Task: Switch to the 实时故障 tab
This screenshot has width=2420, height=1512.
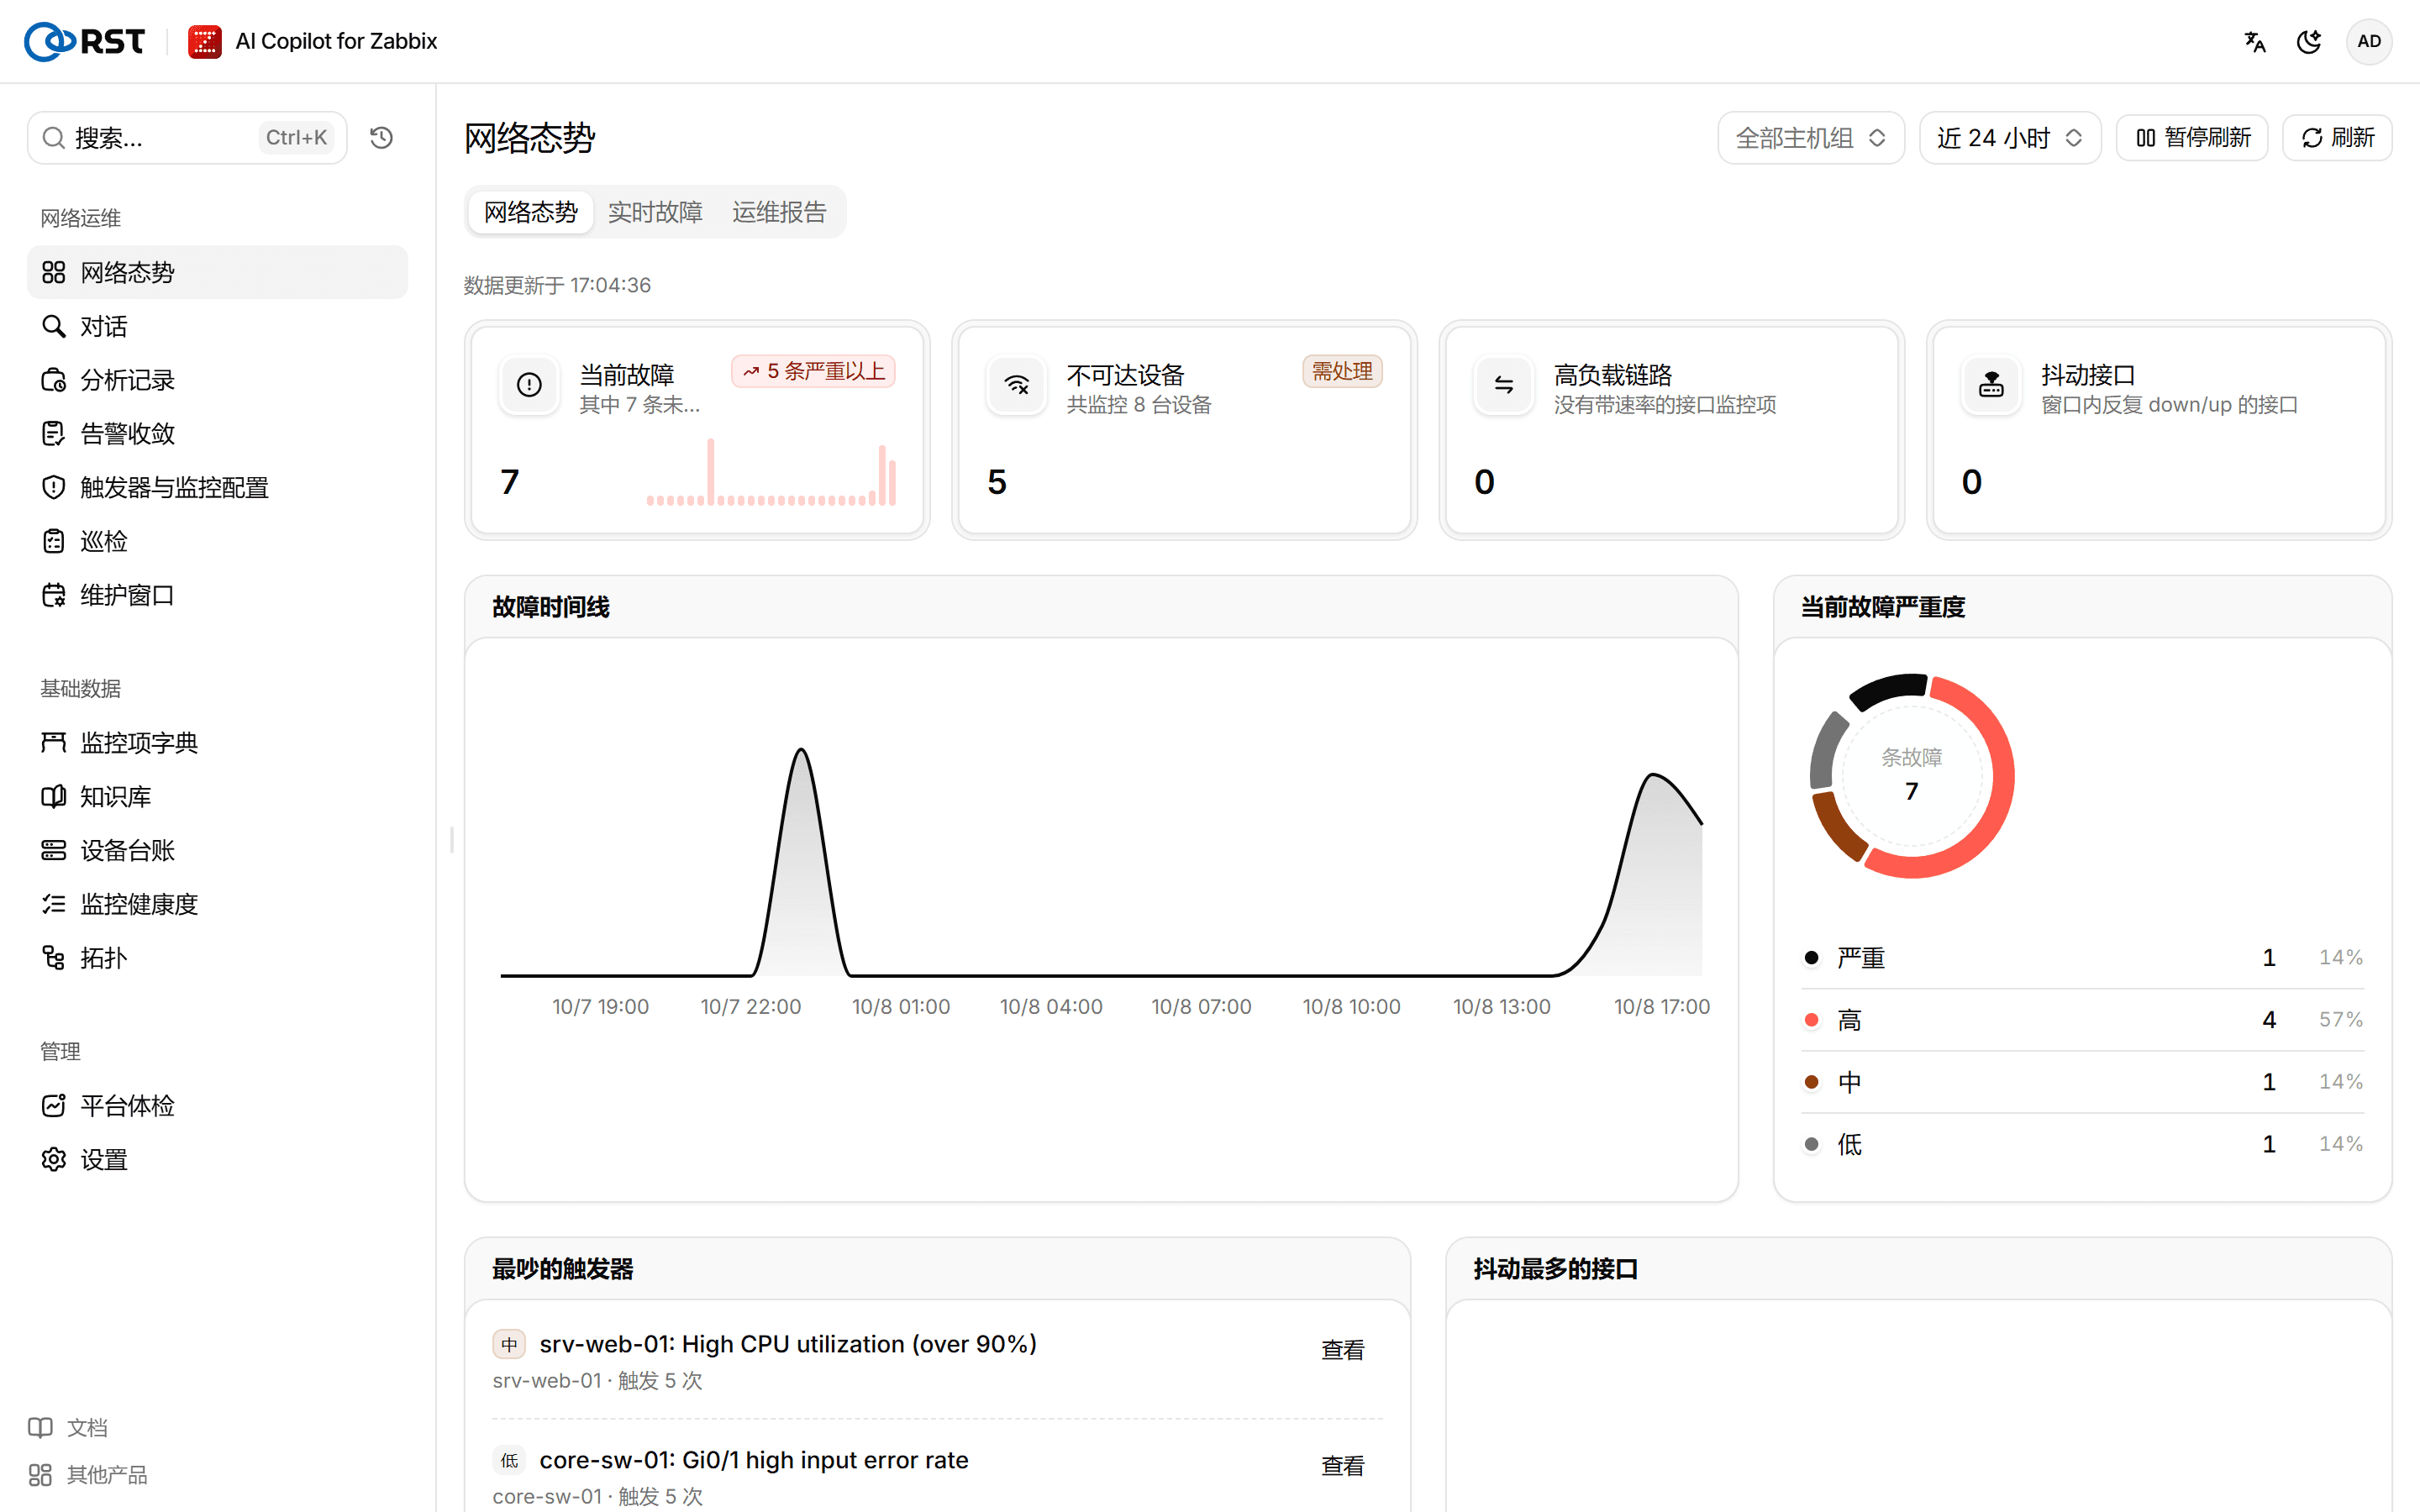Action: (x=655, y=212)
